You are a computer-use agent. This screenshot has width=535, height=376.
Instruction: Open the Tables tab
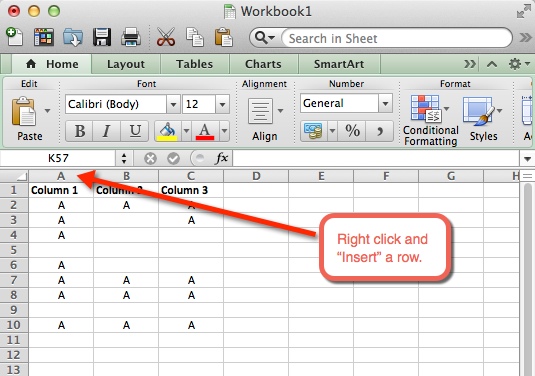(194, 64)
